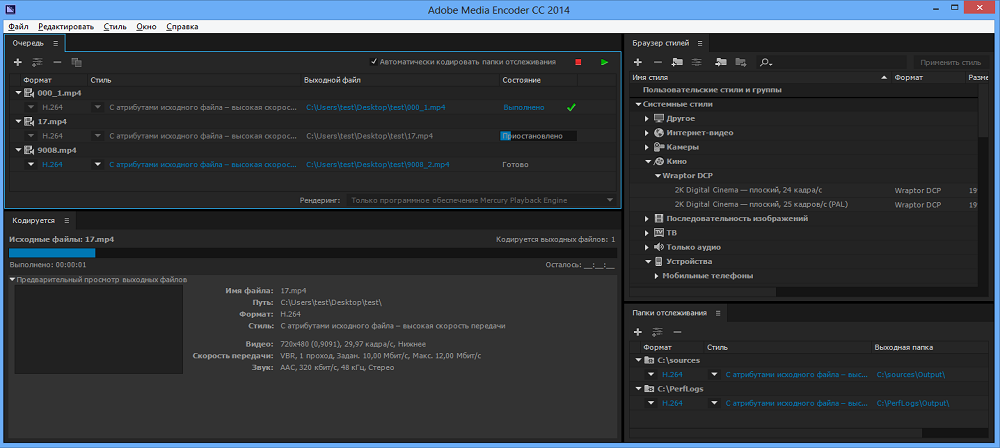
Task: Open style dropdown for 9008.mp4 output
Action: click(x=98, y=164)
